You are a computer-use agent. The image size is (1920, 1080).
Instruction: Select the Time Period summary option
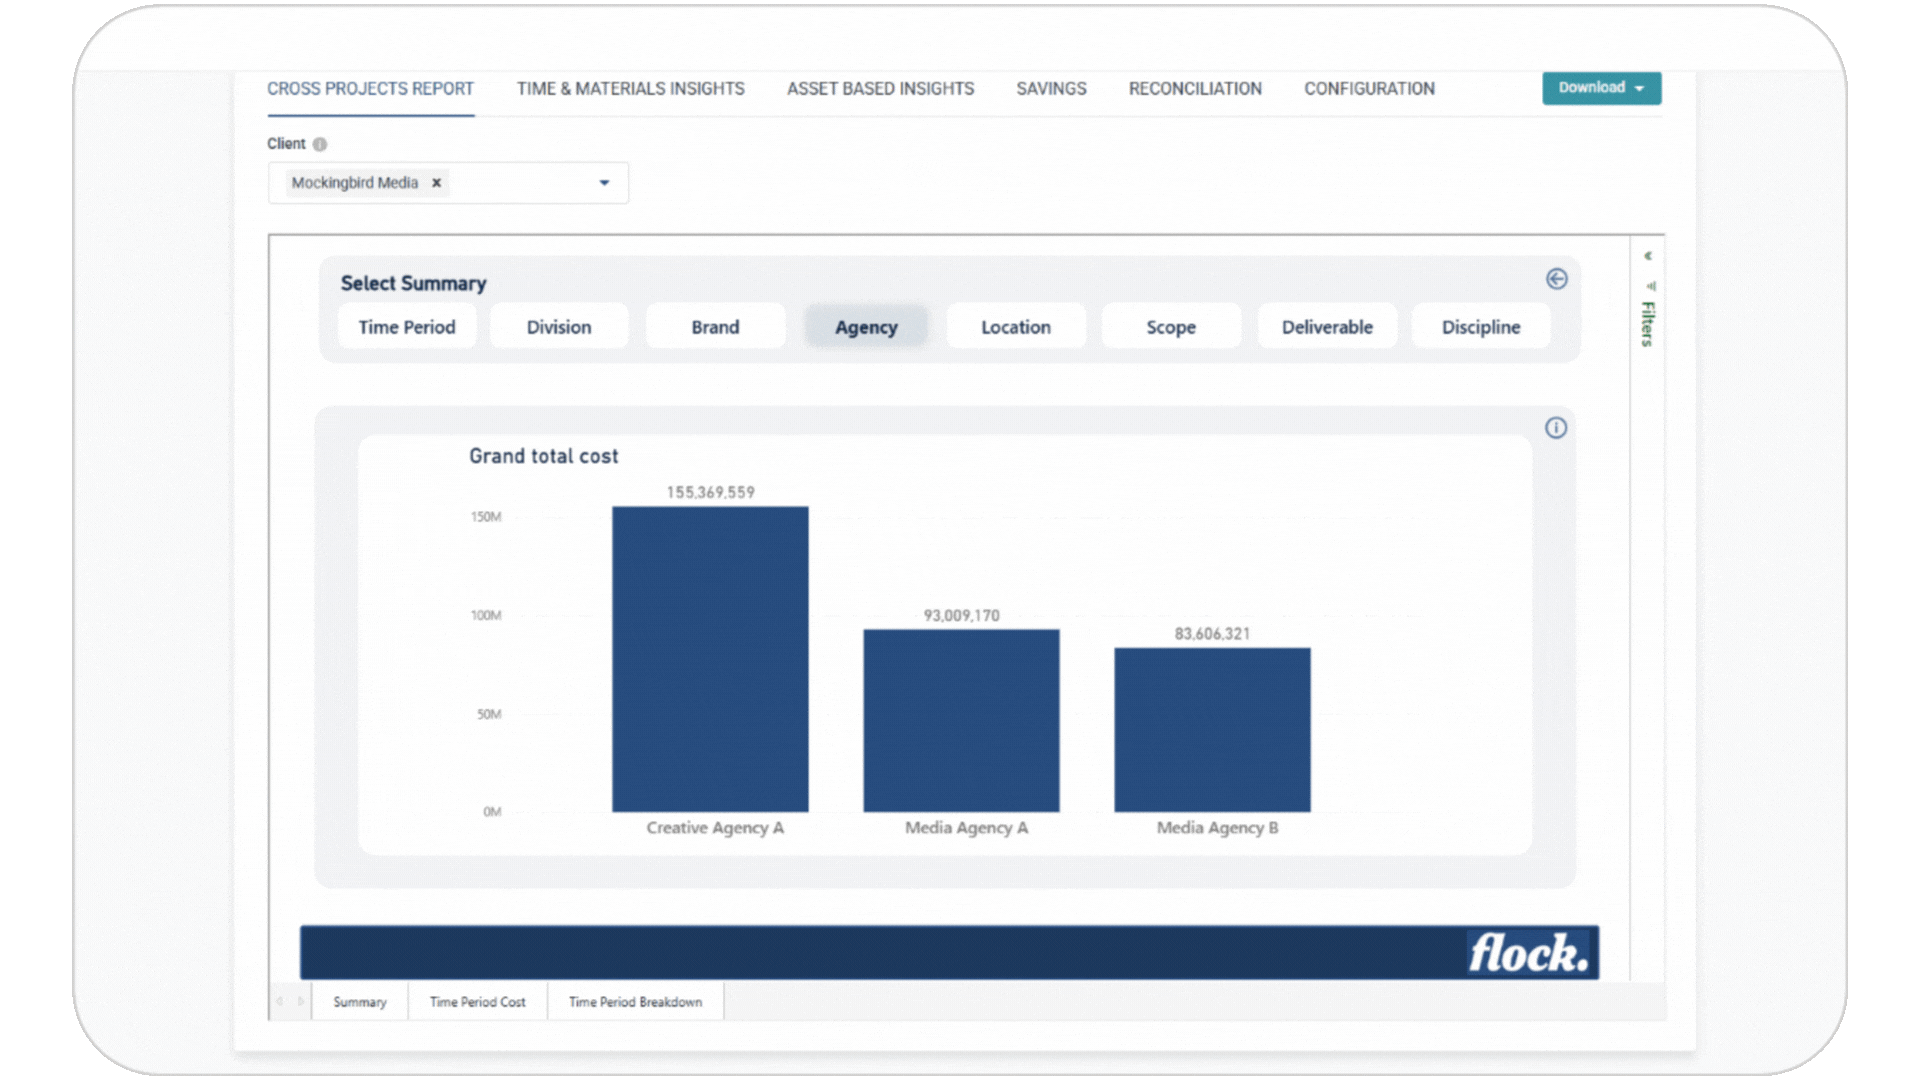click(x=407, y=327)
